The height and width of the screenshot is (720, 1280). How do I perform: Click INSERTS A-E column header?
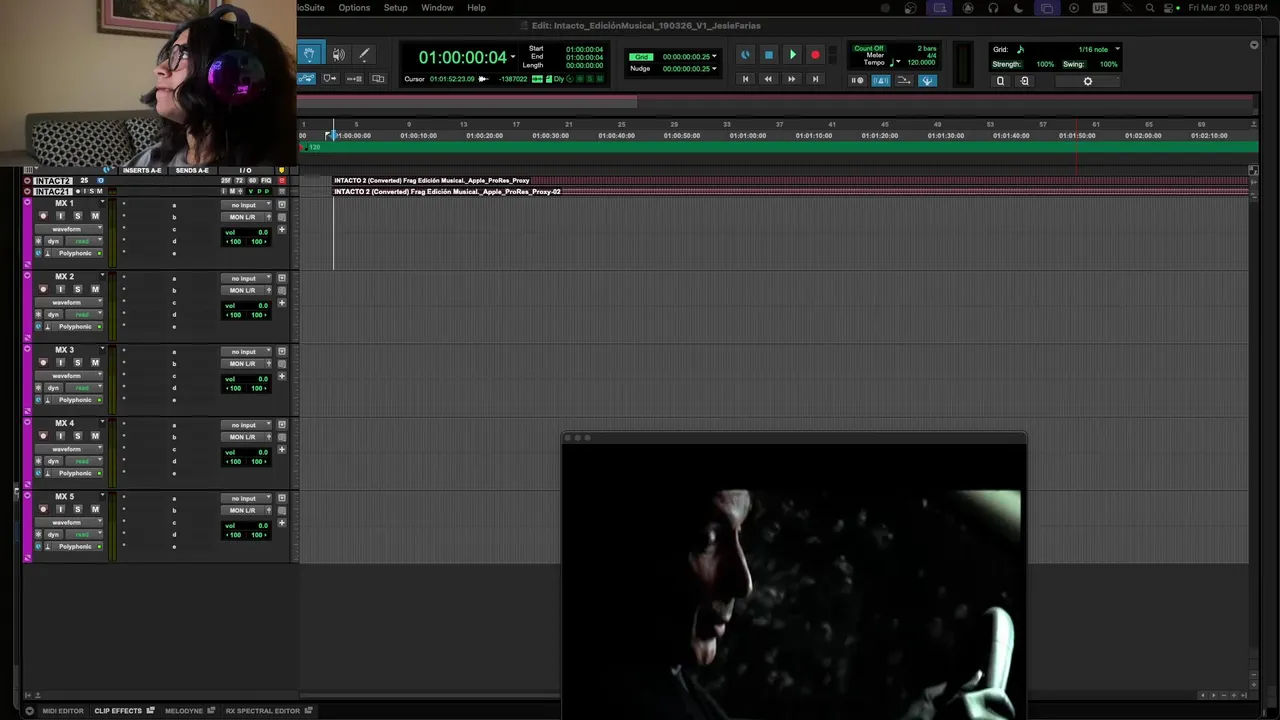[142, 170]
